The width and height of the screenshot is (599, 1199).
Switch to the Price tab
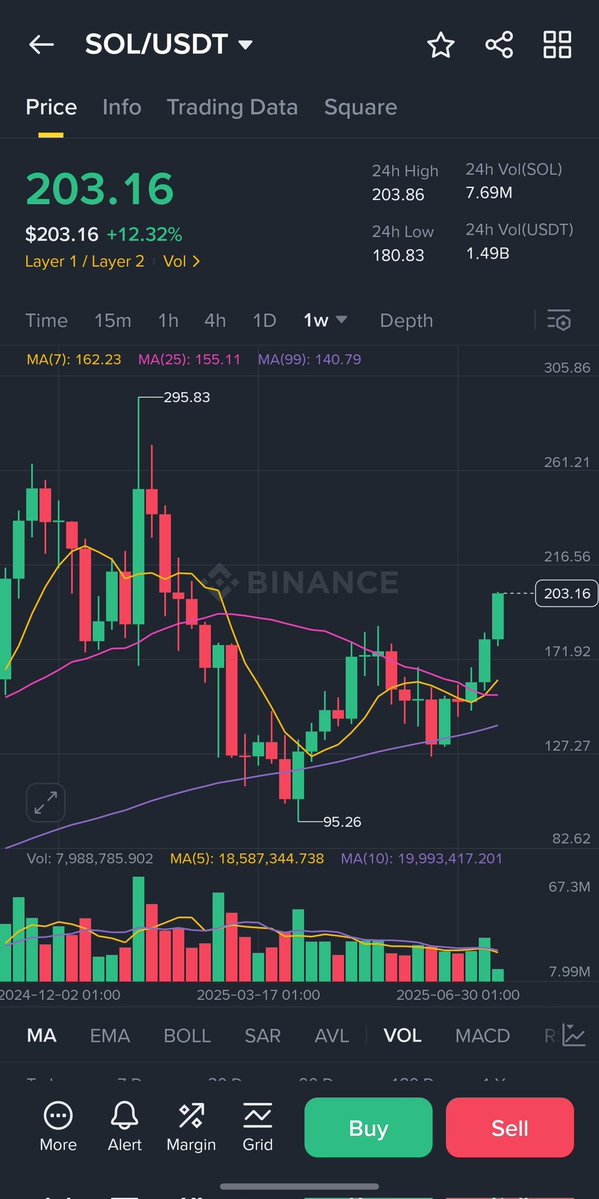(x=51, y=107)
